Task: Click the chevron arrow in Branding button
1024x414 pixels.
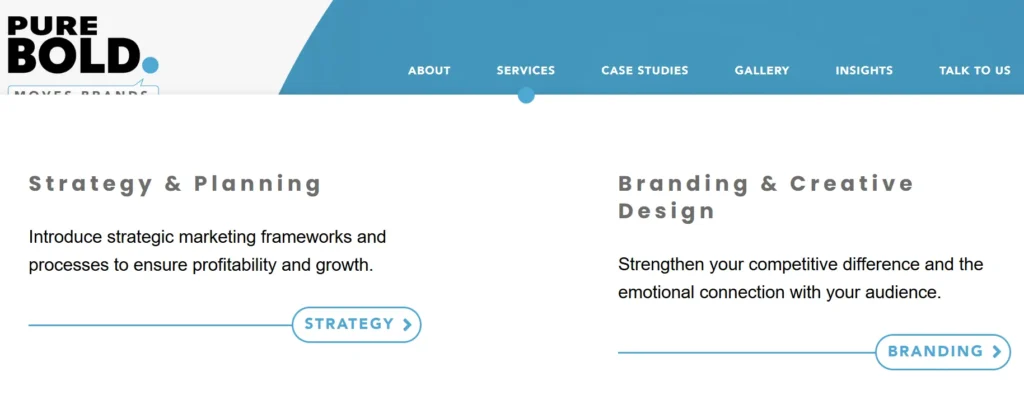Action: tap(996, 352)
